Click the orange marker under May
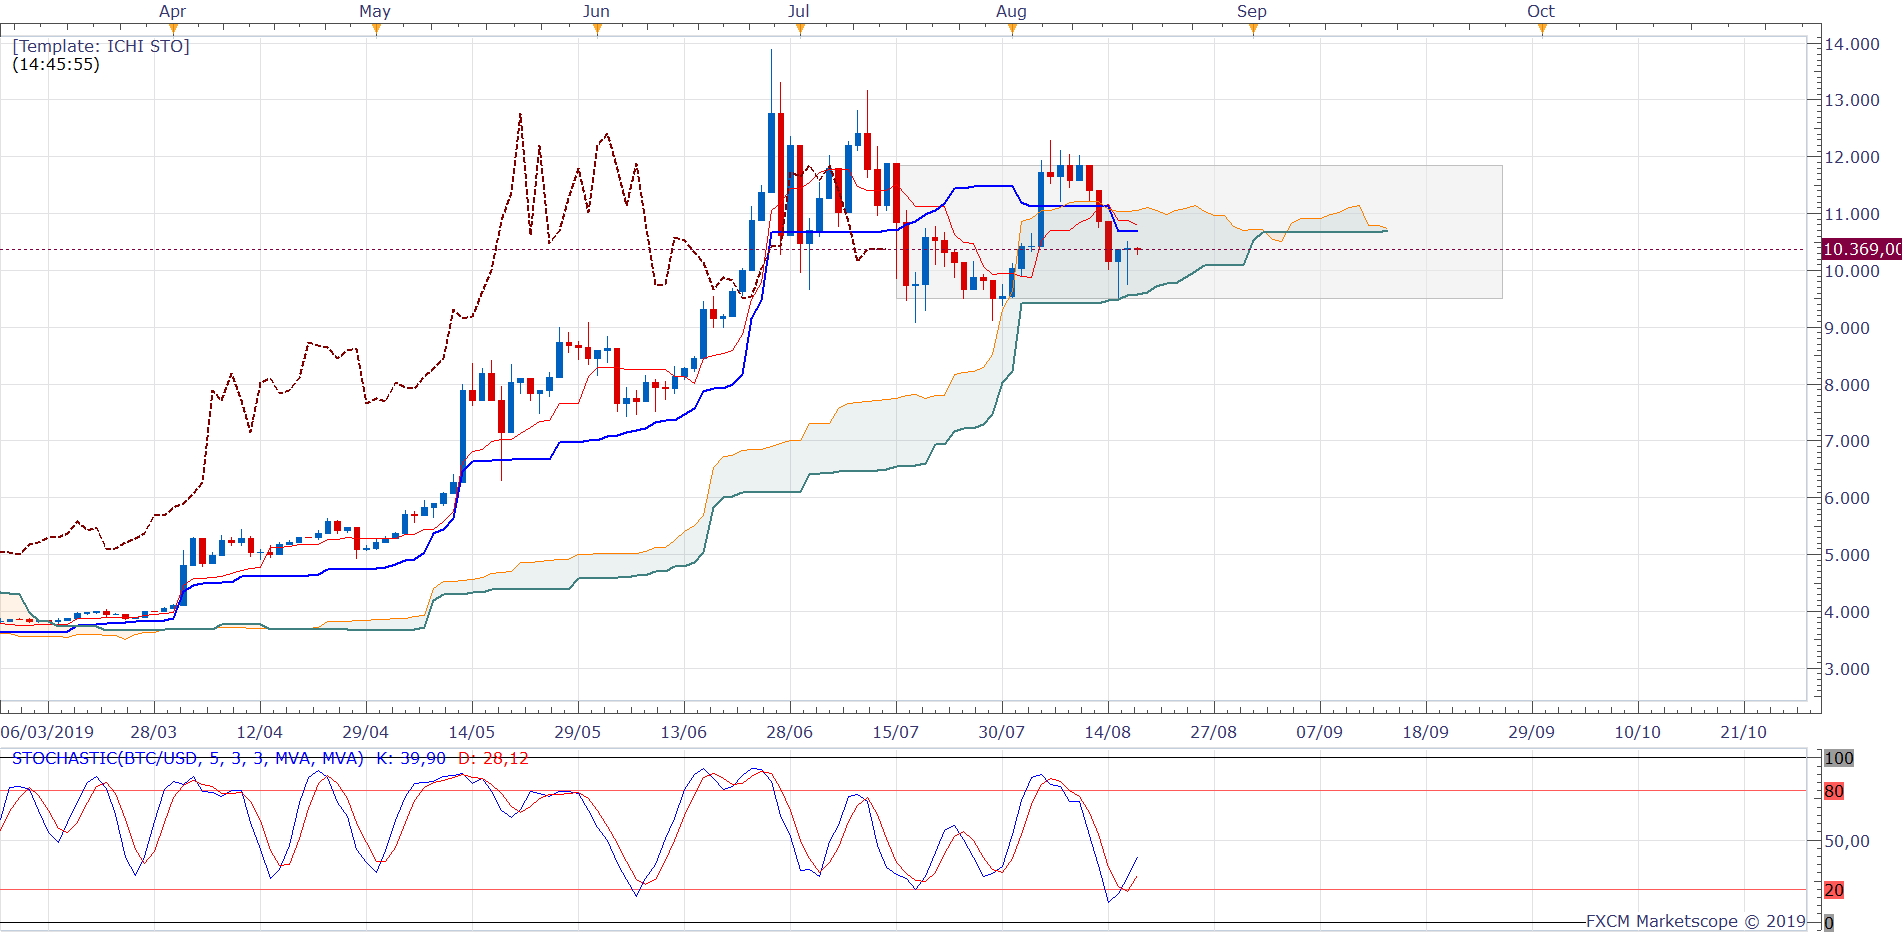This screenshot has height=932, width=1903. pyautogui.click(x=376, y=29)
